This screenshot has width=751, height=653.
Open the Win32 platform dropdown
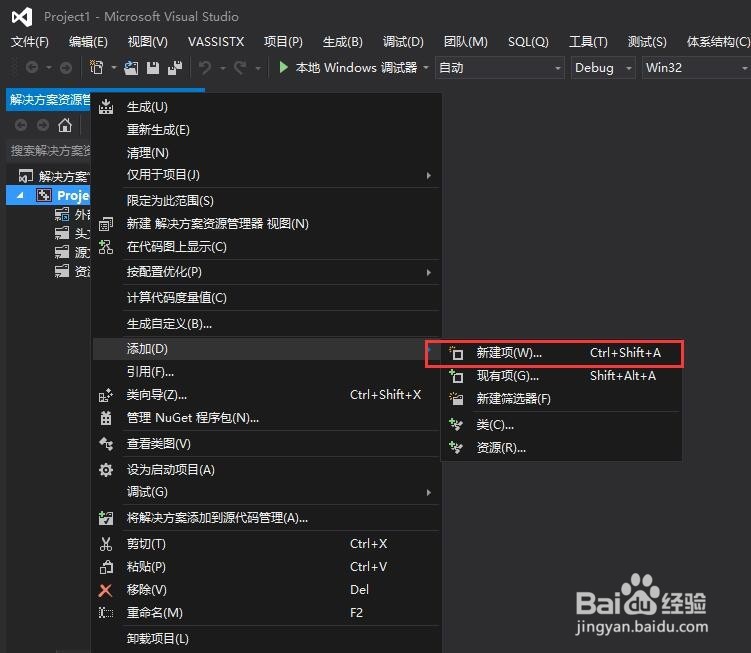(x=696, y=68)
